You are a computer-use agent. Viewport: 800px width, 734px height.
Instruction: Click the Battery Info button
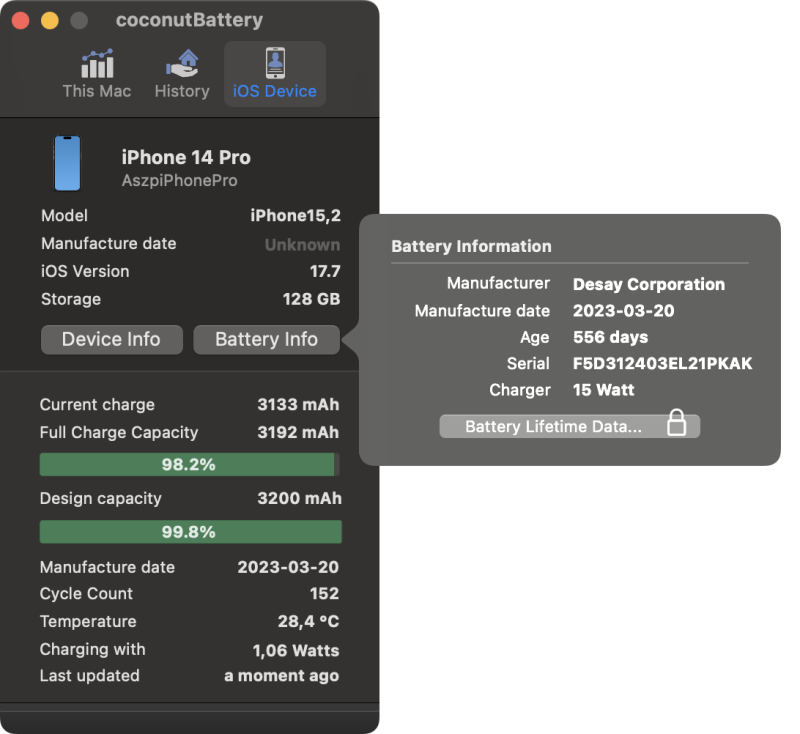coord(266,340)
